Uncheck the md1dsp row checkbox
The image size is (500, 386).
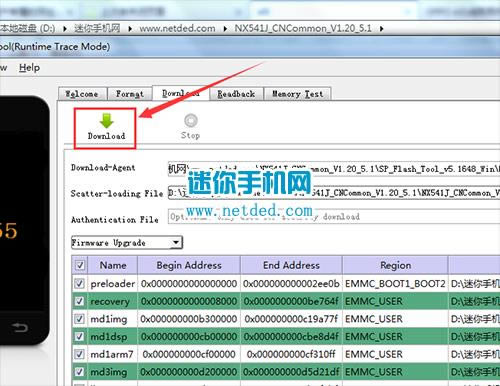click(79, 337)
